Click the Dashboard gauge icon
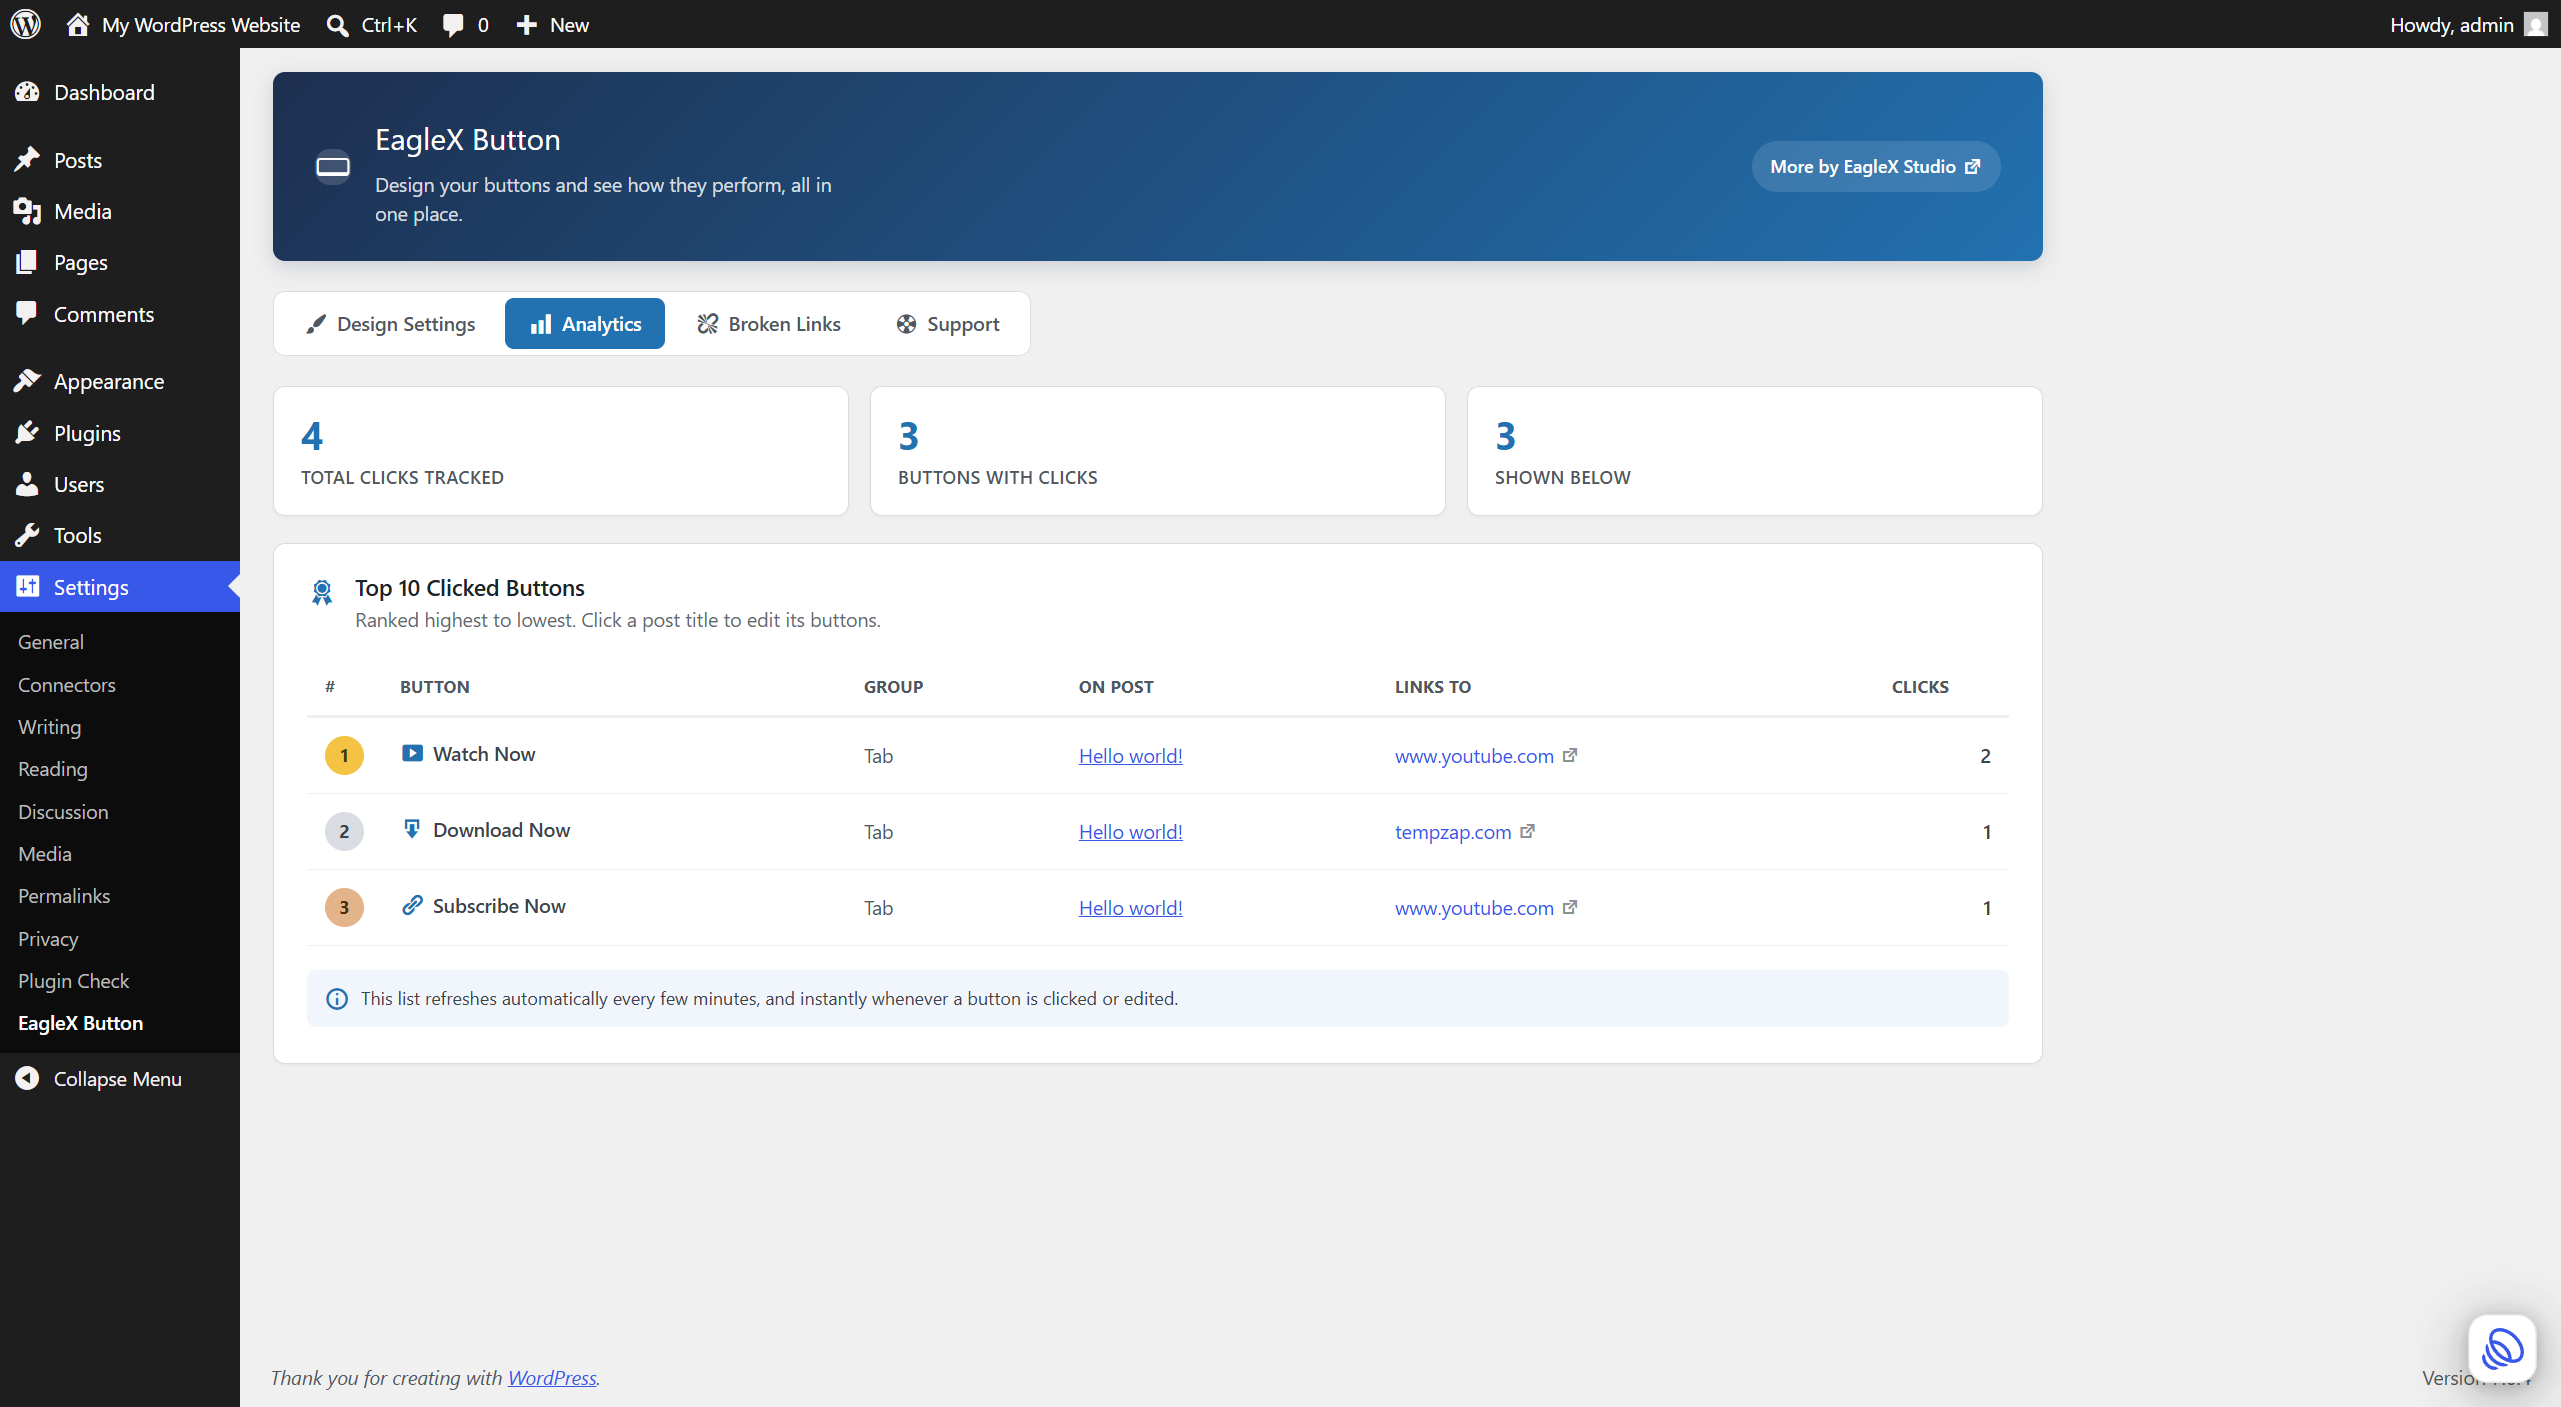2561x1407 pixels. (27, 92)
